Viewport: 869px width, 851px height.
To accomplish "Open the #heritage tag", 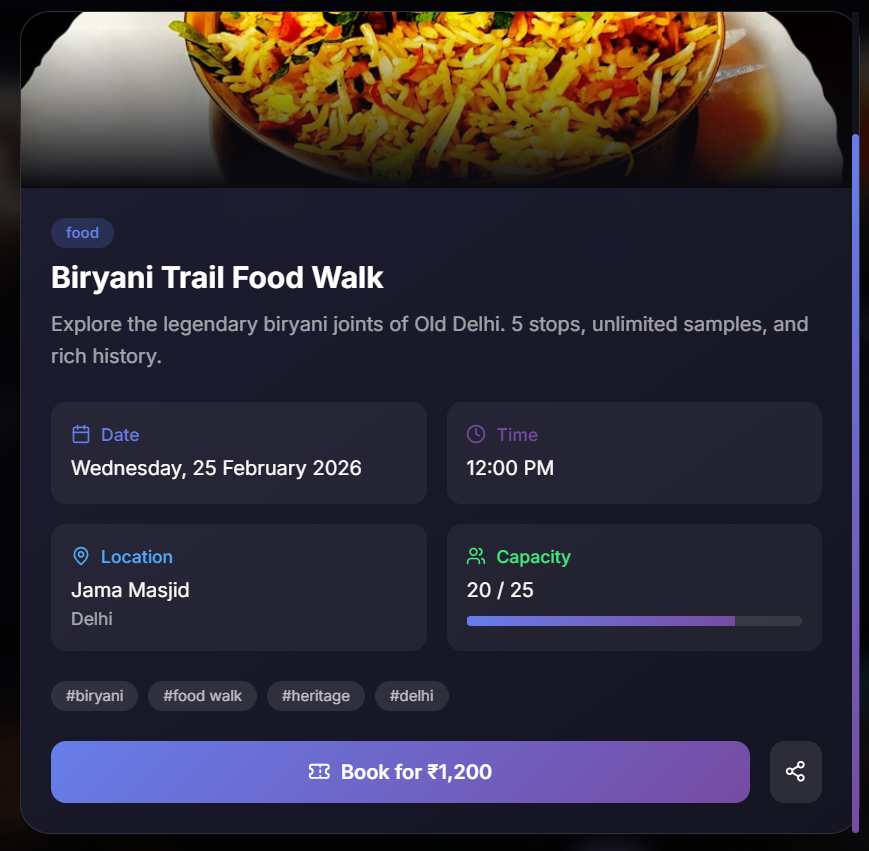I will [x=315, y=696].
